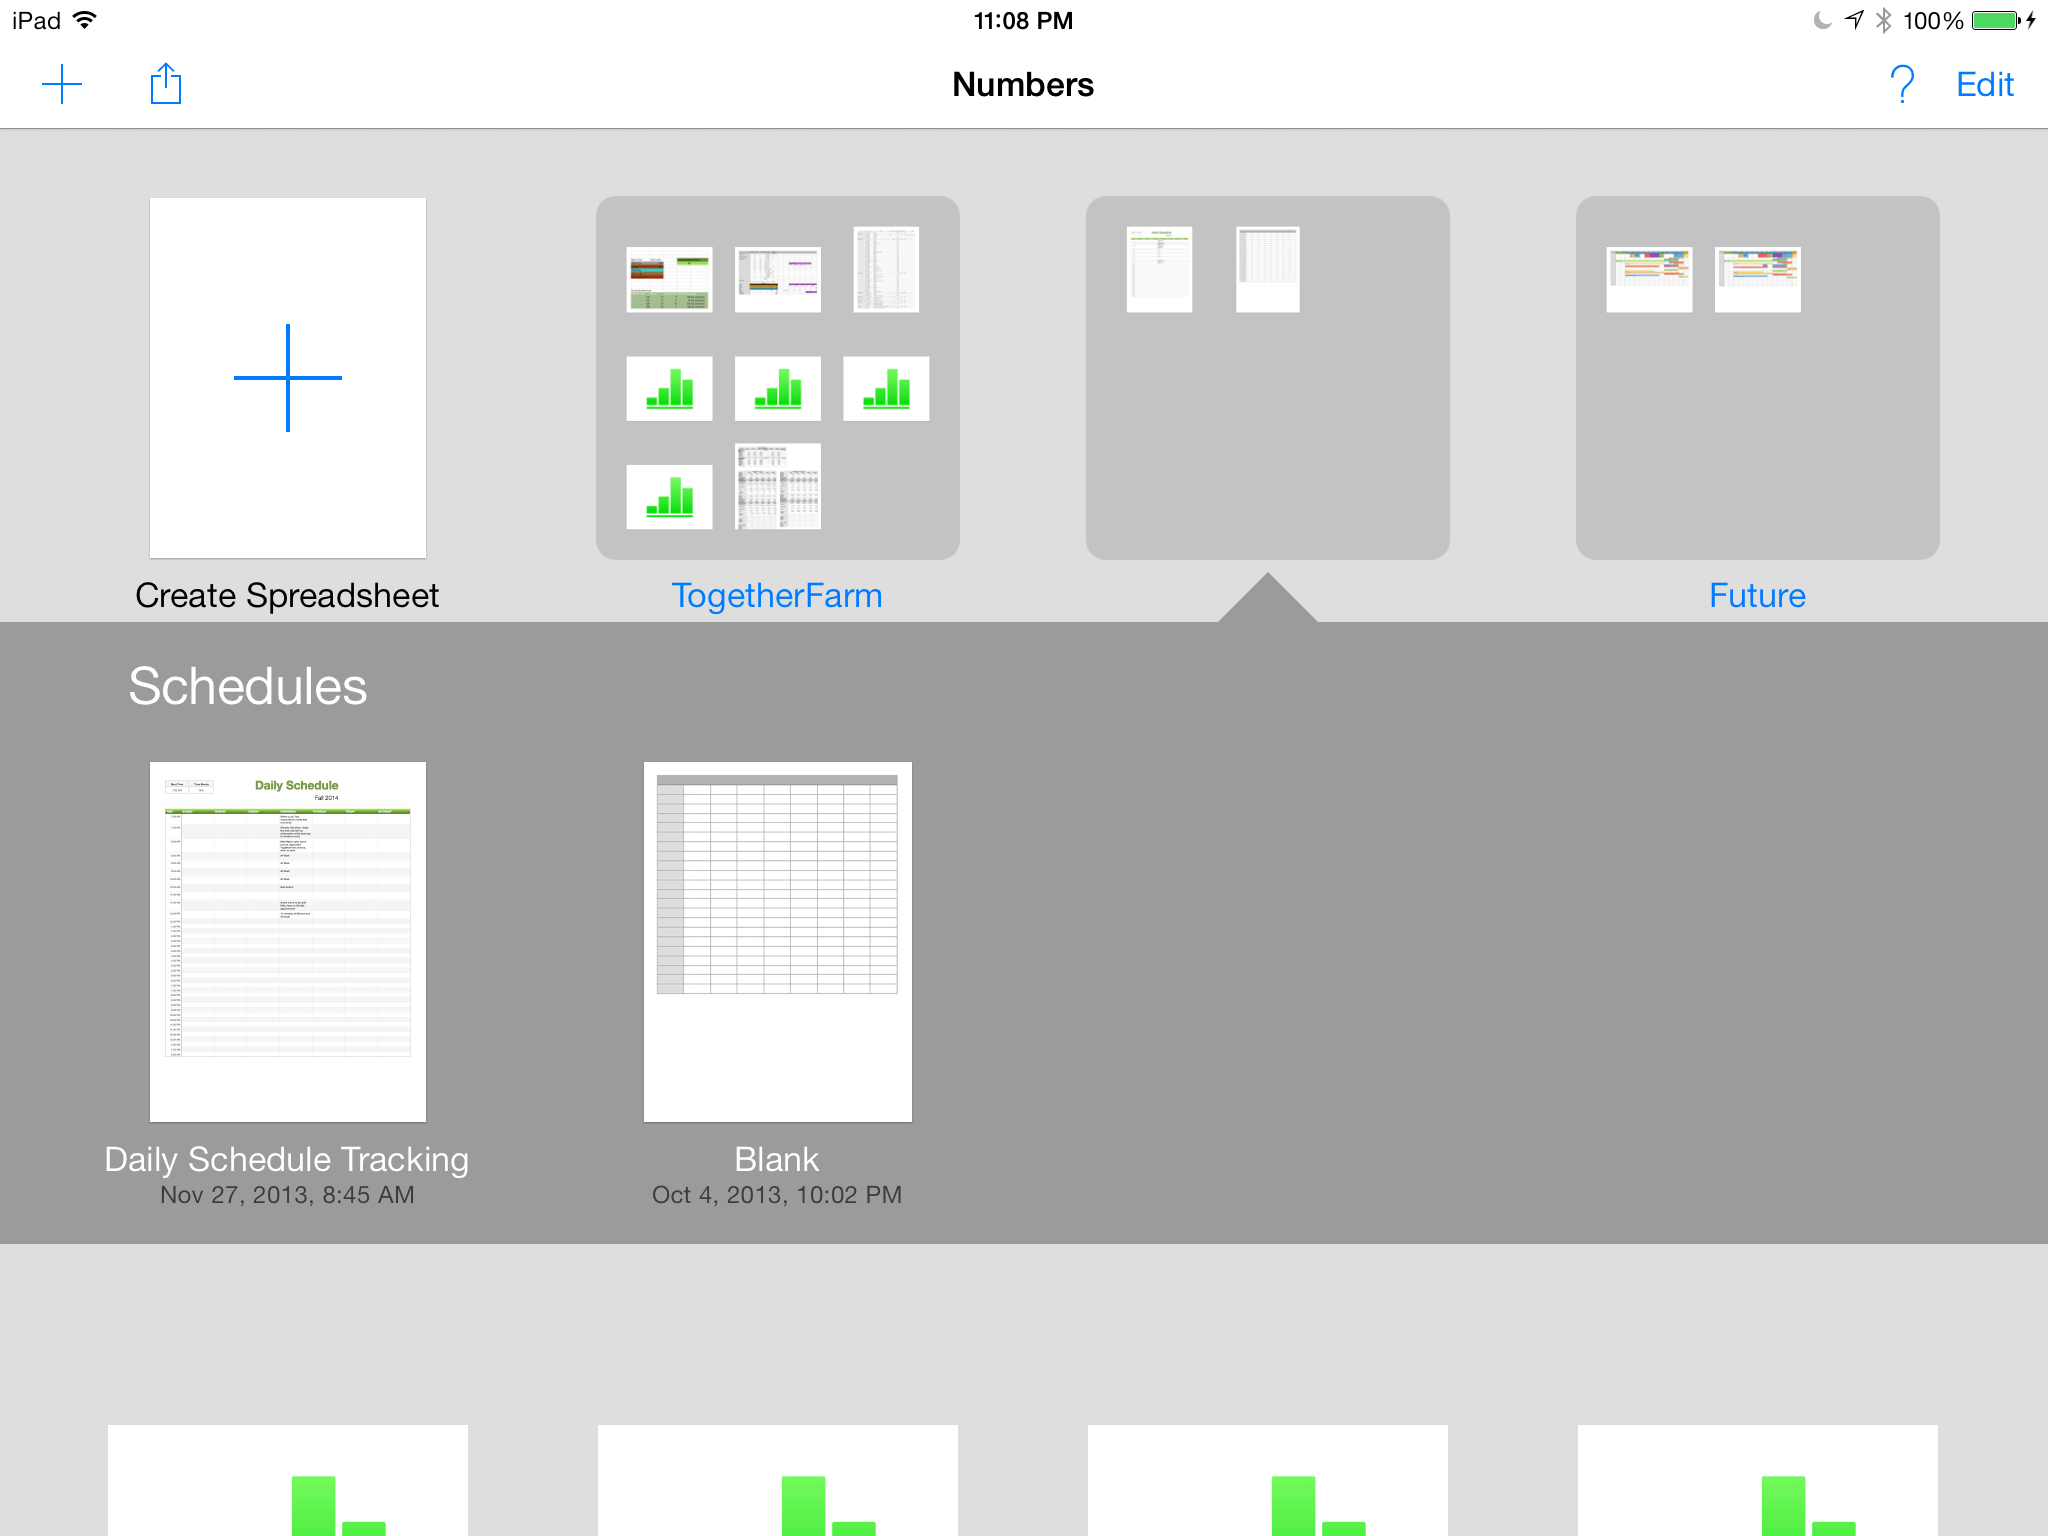Viewport: 2048px width, 1536px height.
Task: Tap the plus icon in the top toolbar
Action: tap(62, 84)
